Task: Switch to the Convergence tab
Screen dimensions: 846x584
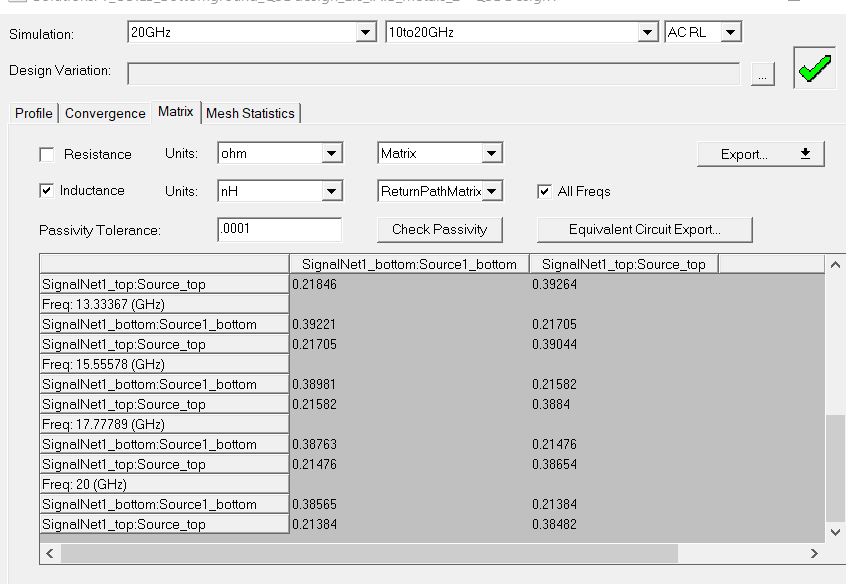Action: pyautogui.click(x=105, y=113)
